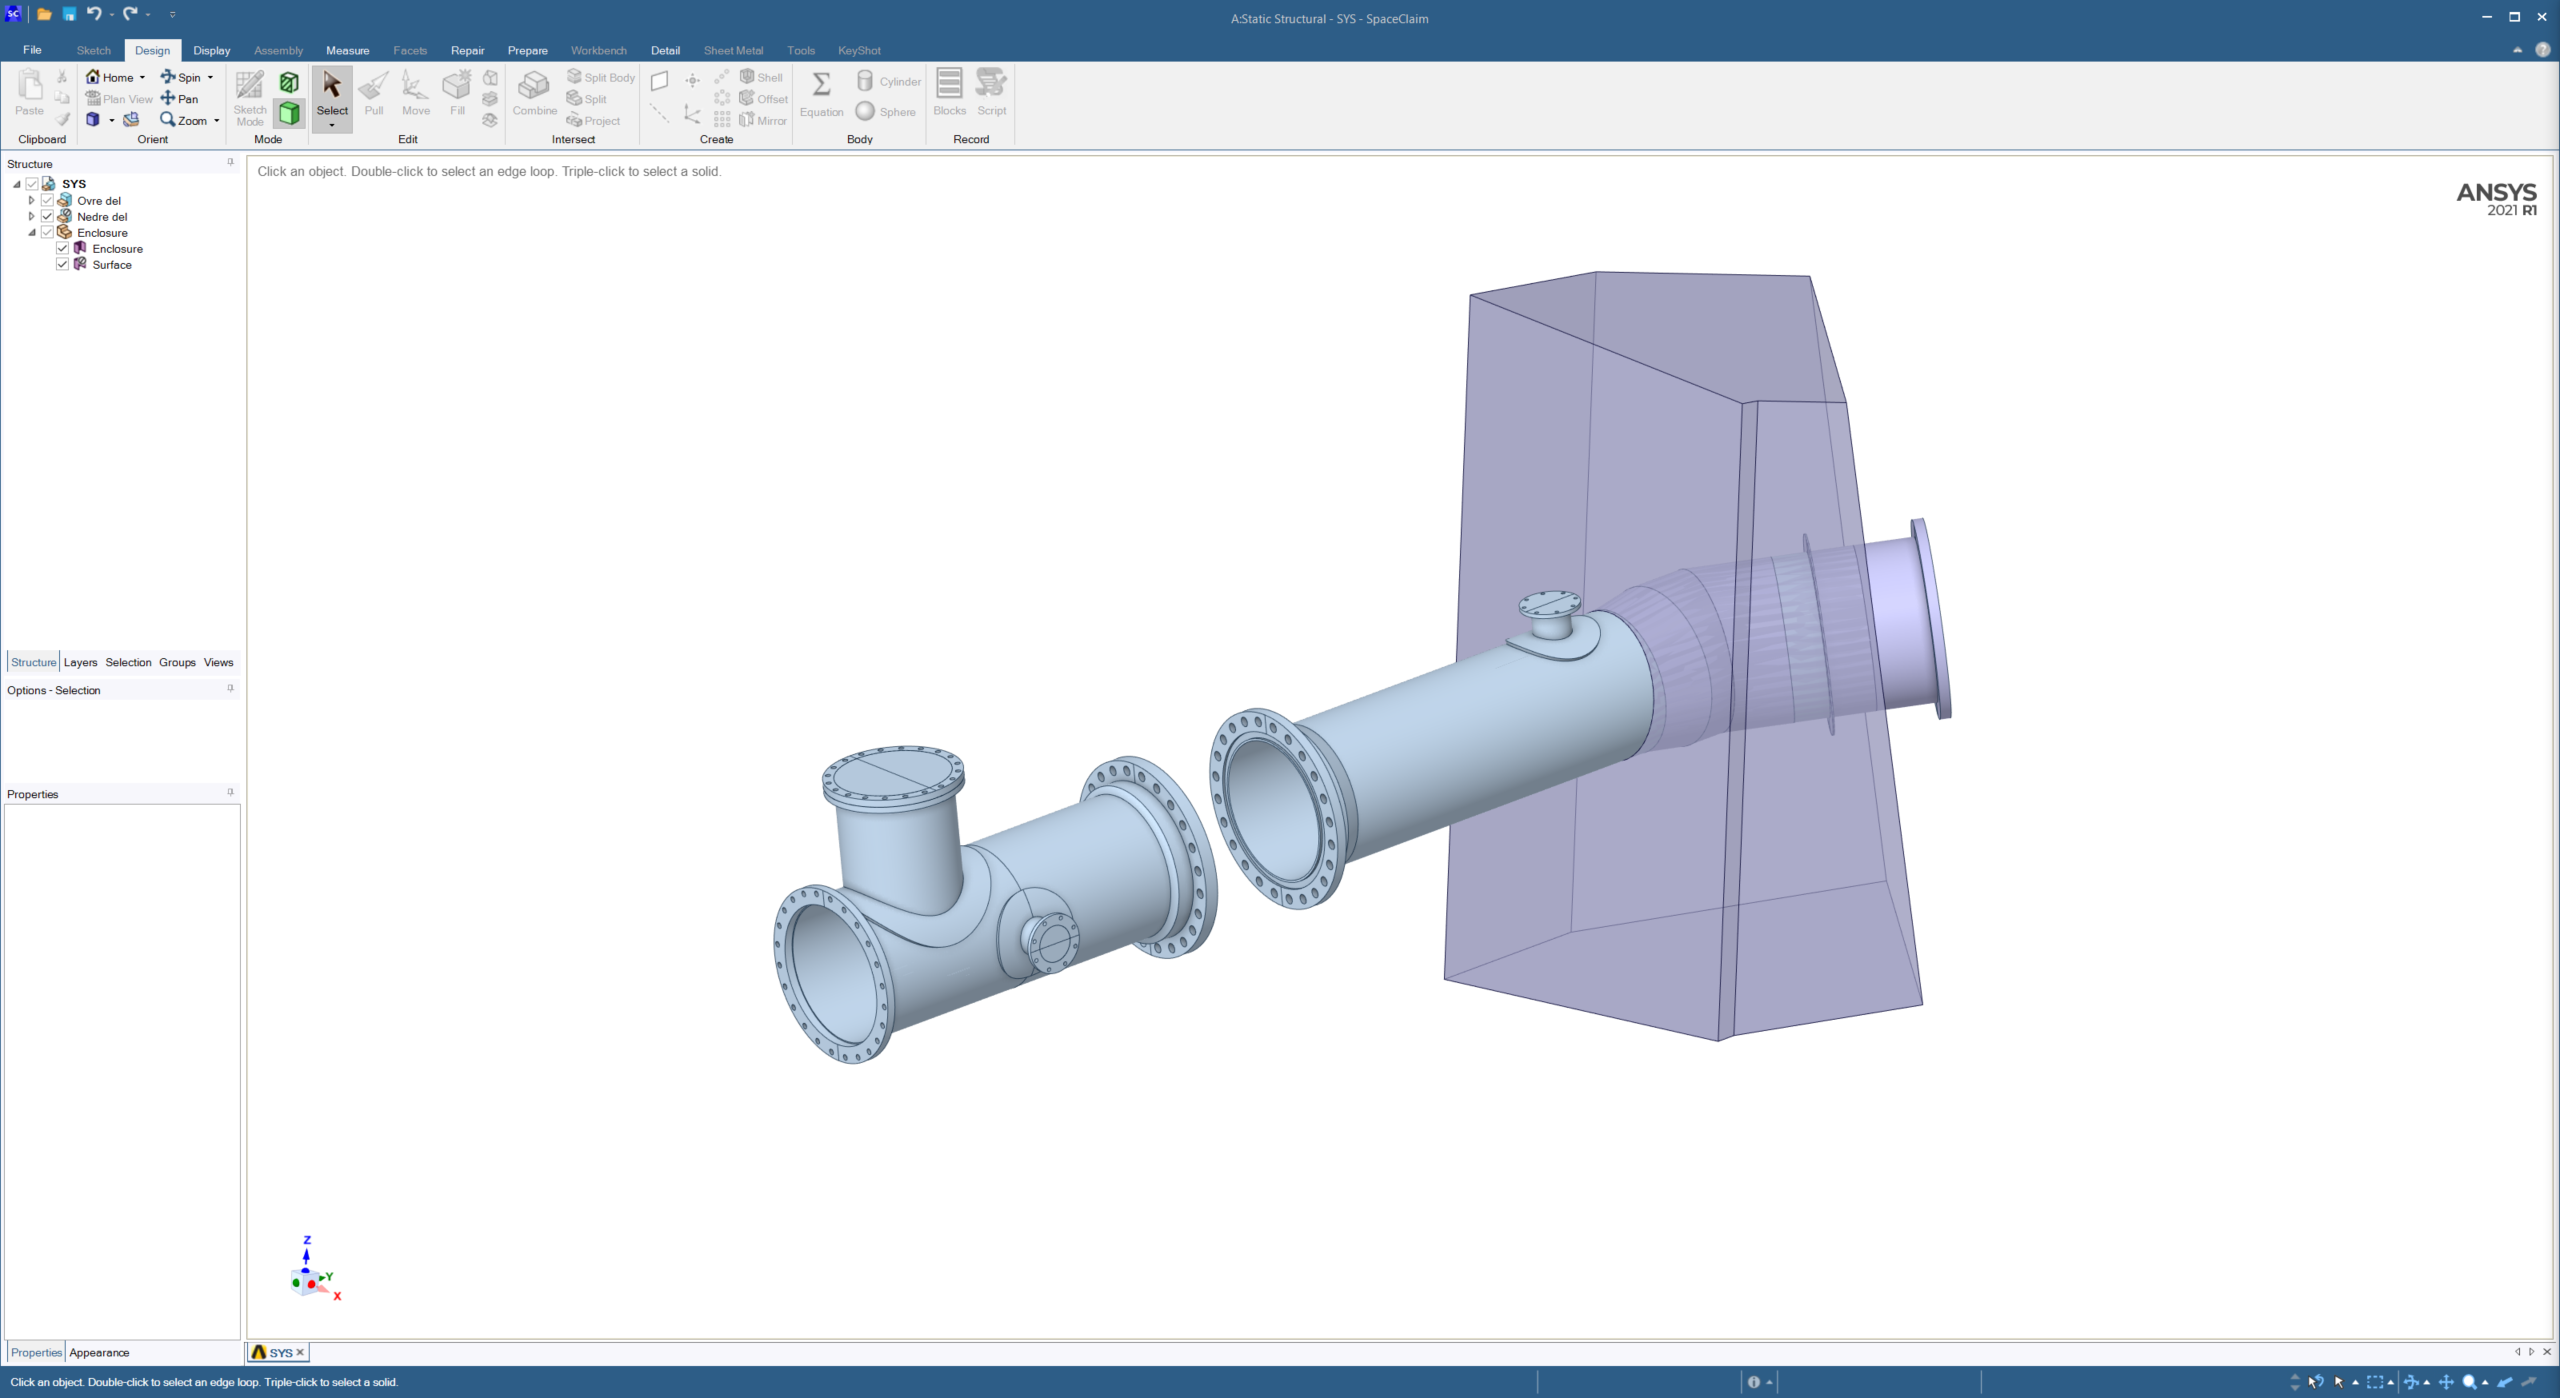
Task: Hide the Surface body checkbox
Action: pos(62,264)
